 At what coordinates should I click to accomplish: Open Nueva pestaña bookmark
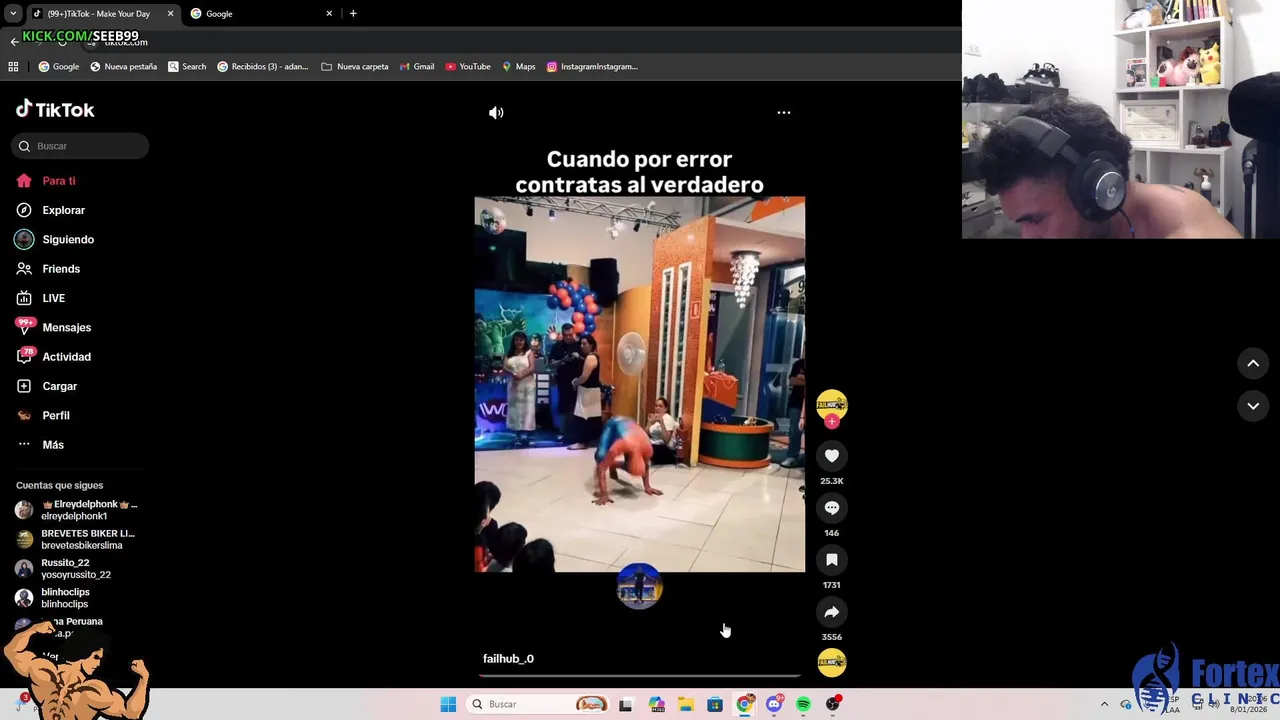124,67
